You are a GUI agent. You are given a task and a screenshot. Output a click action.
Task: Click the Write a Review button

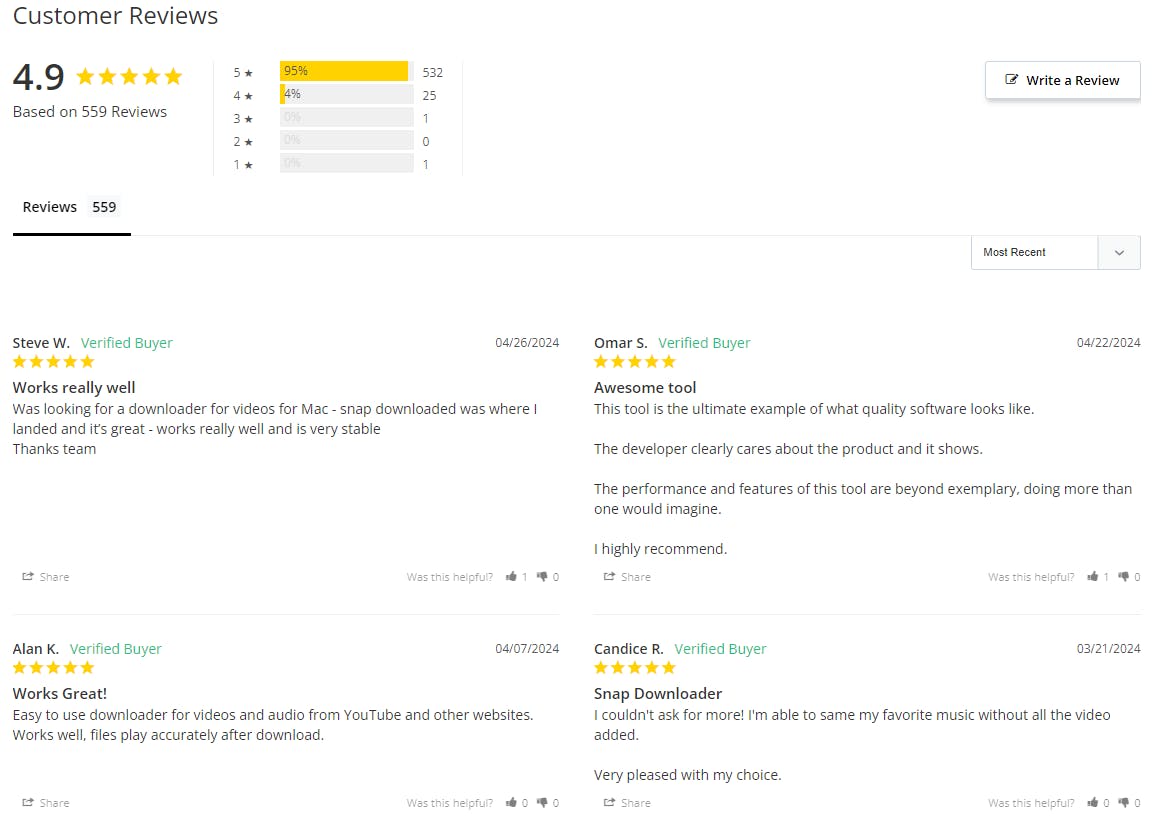[1063, 80]
